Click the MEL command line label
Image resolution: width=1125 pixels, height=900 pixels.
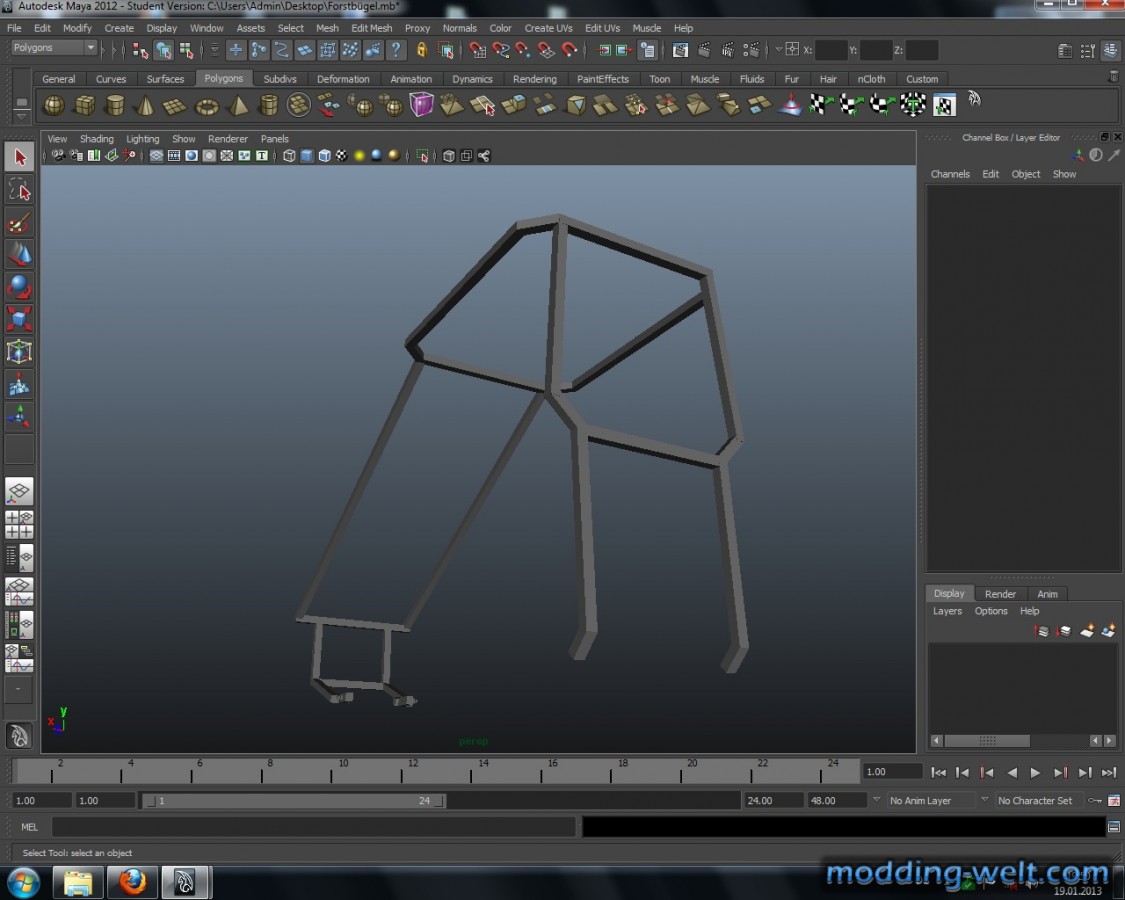click(x=29, y=827)
